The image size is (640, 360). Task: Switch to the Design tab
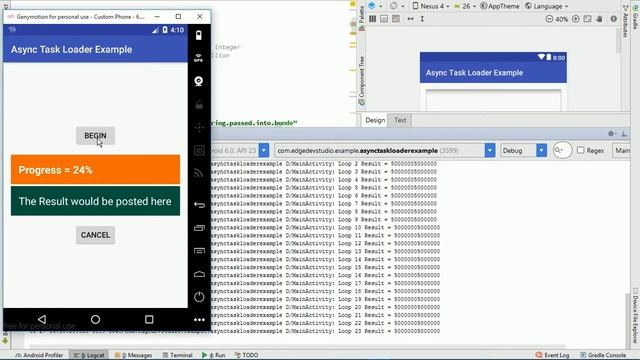click(x=375, y=120)
